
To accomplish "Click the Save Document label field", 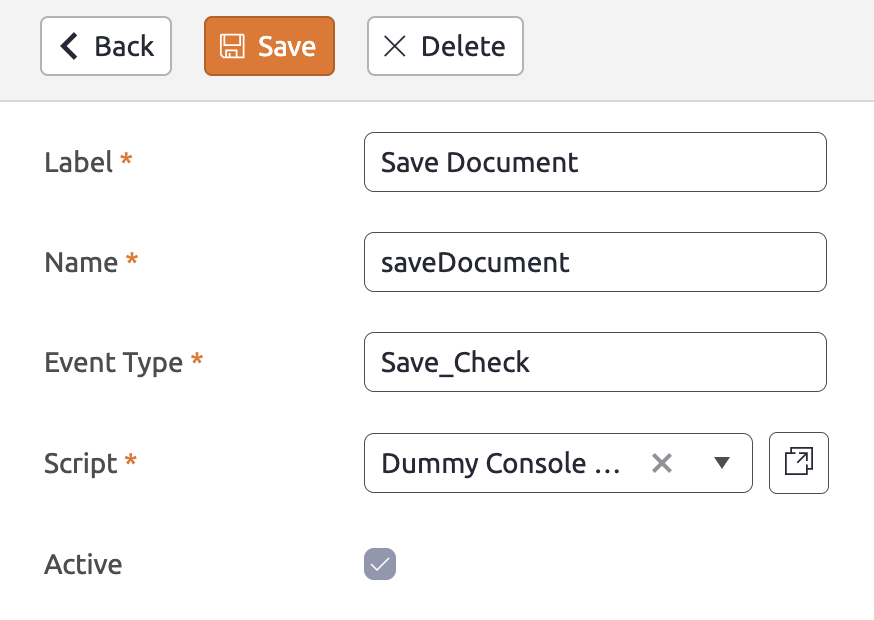I will [x=595, y=162].
